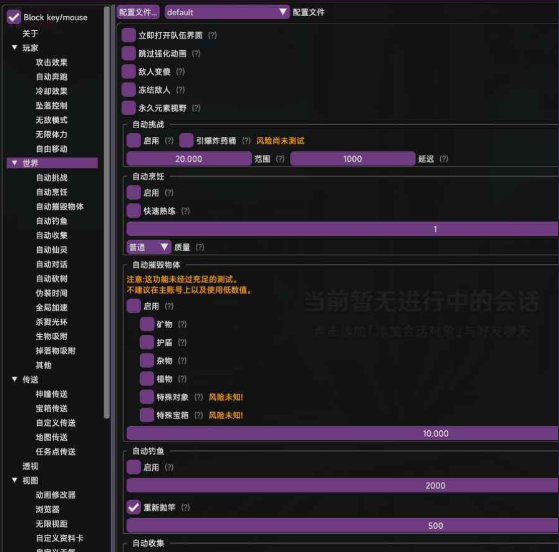This screenshot has width=559, height=552.
Task: Click the (?) help icon next to 范围
Action: tap(280, 159)
